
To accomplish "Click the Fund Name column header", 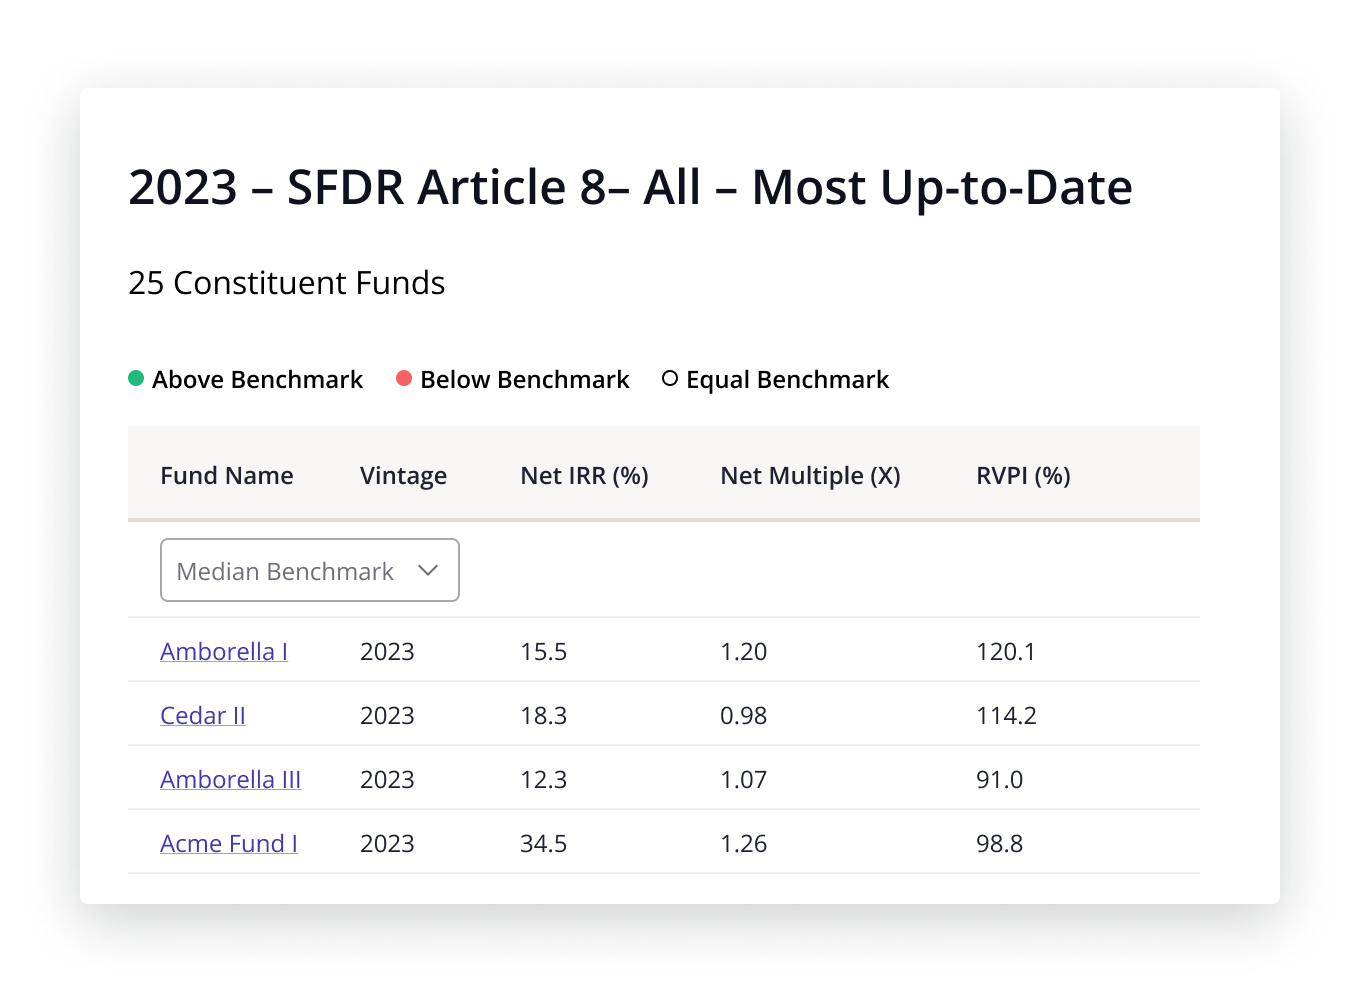I will 227,475.
